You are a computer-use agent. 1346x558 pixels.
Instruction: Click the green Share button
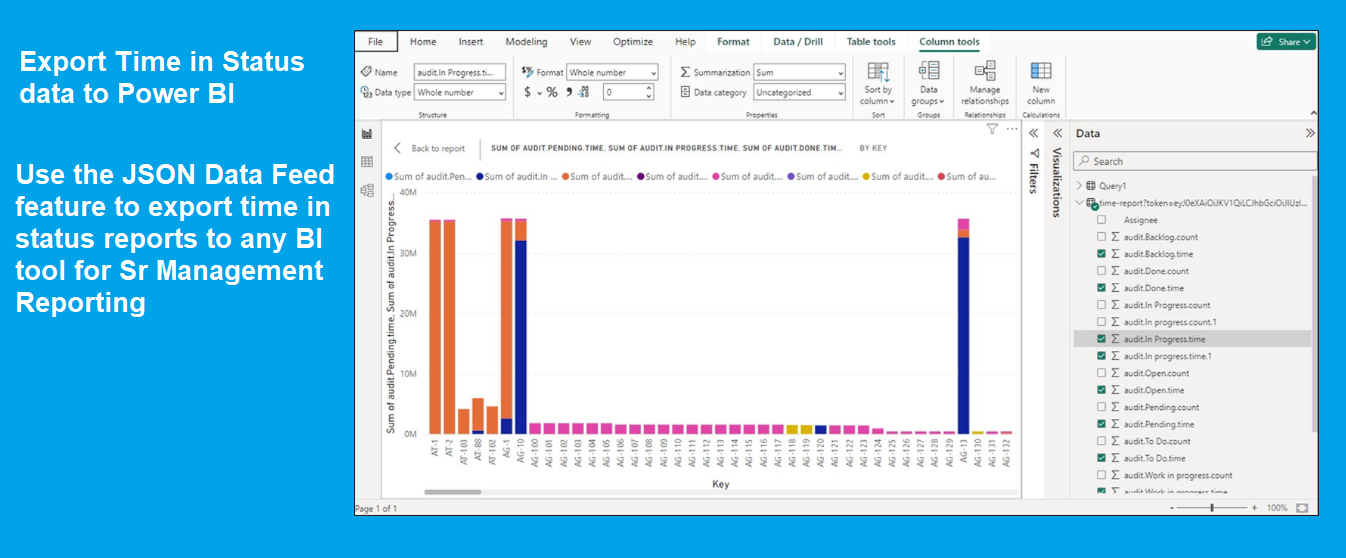tap(1286, 42)
